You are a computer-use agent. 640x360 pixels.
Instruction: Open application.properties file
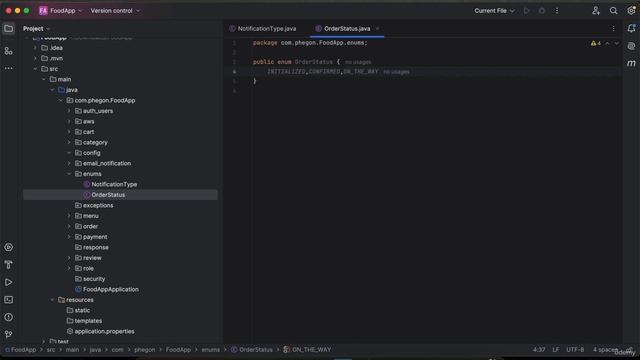[104, 331]
